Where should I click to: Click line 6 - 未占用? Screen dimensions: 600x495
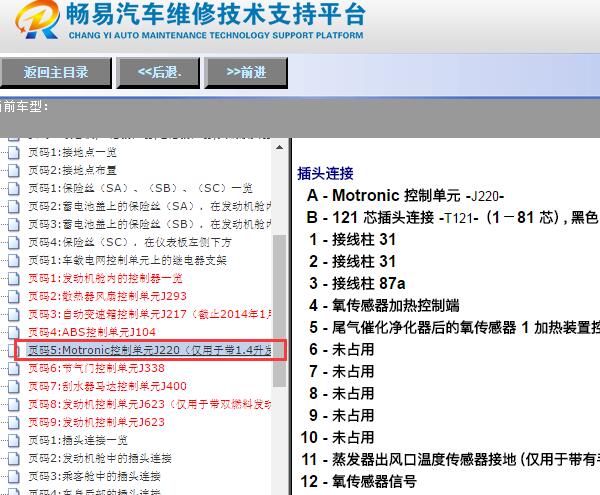[341, 349]
